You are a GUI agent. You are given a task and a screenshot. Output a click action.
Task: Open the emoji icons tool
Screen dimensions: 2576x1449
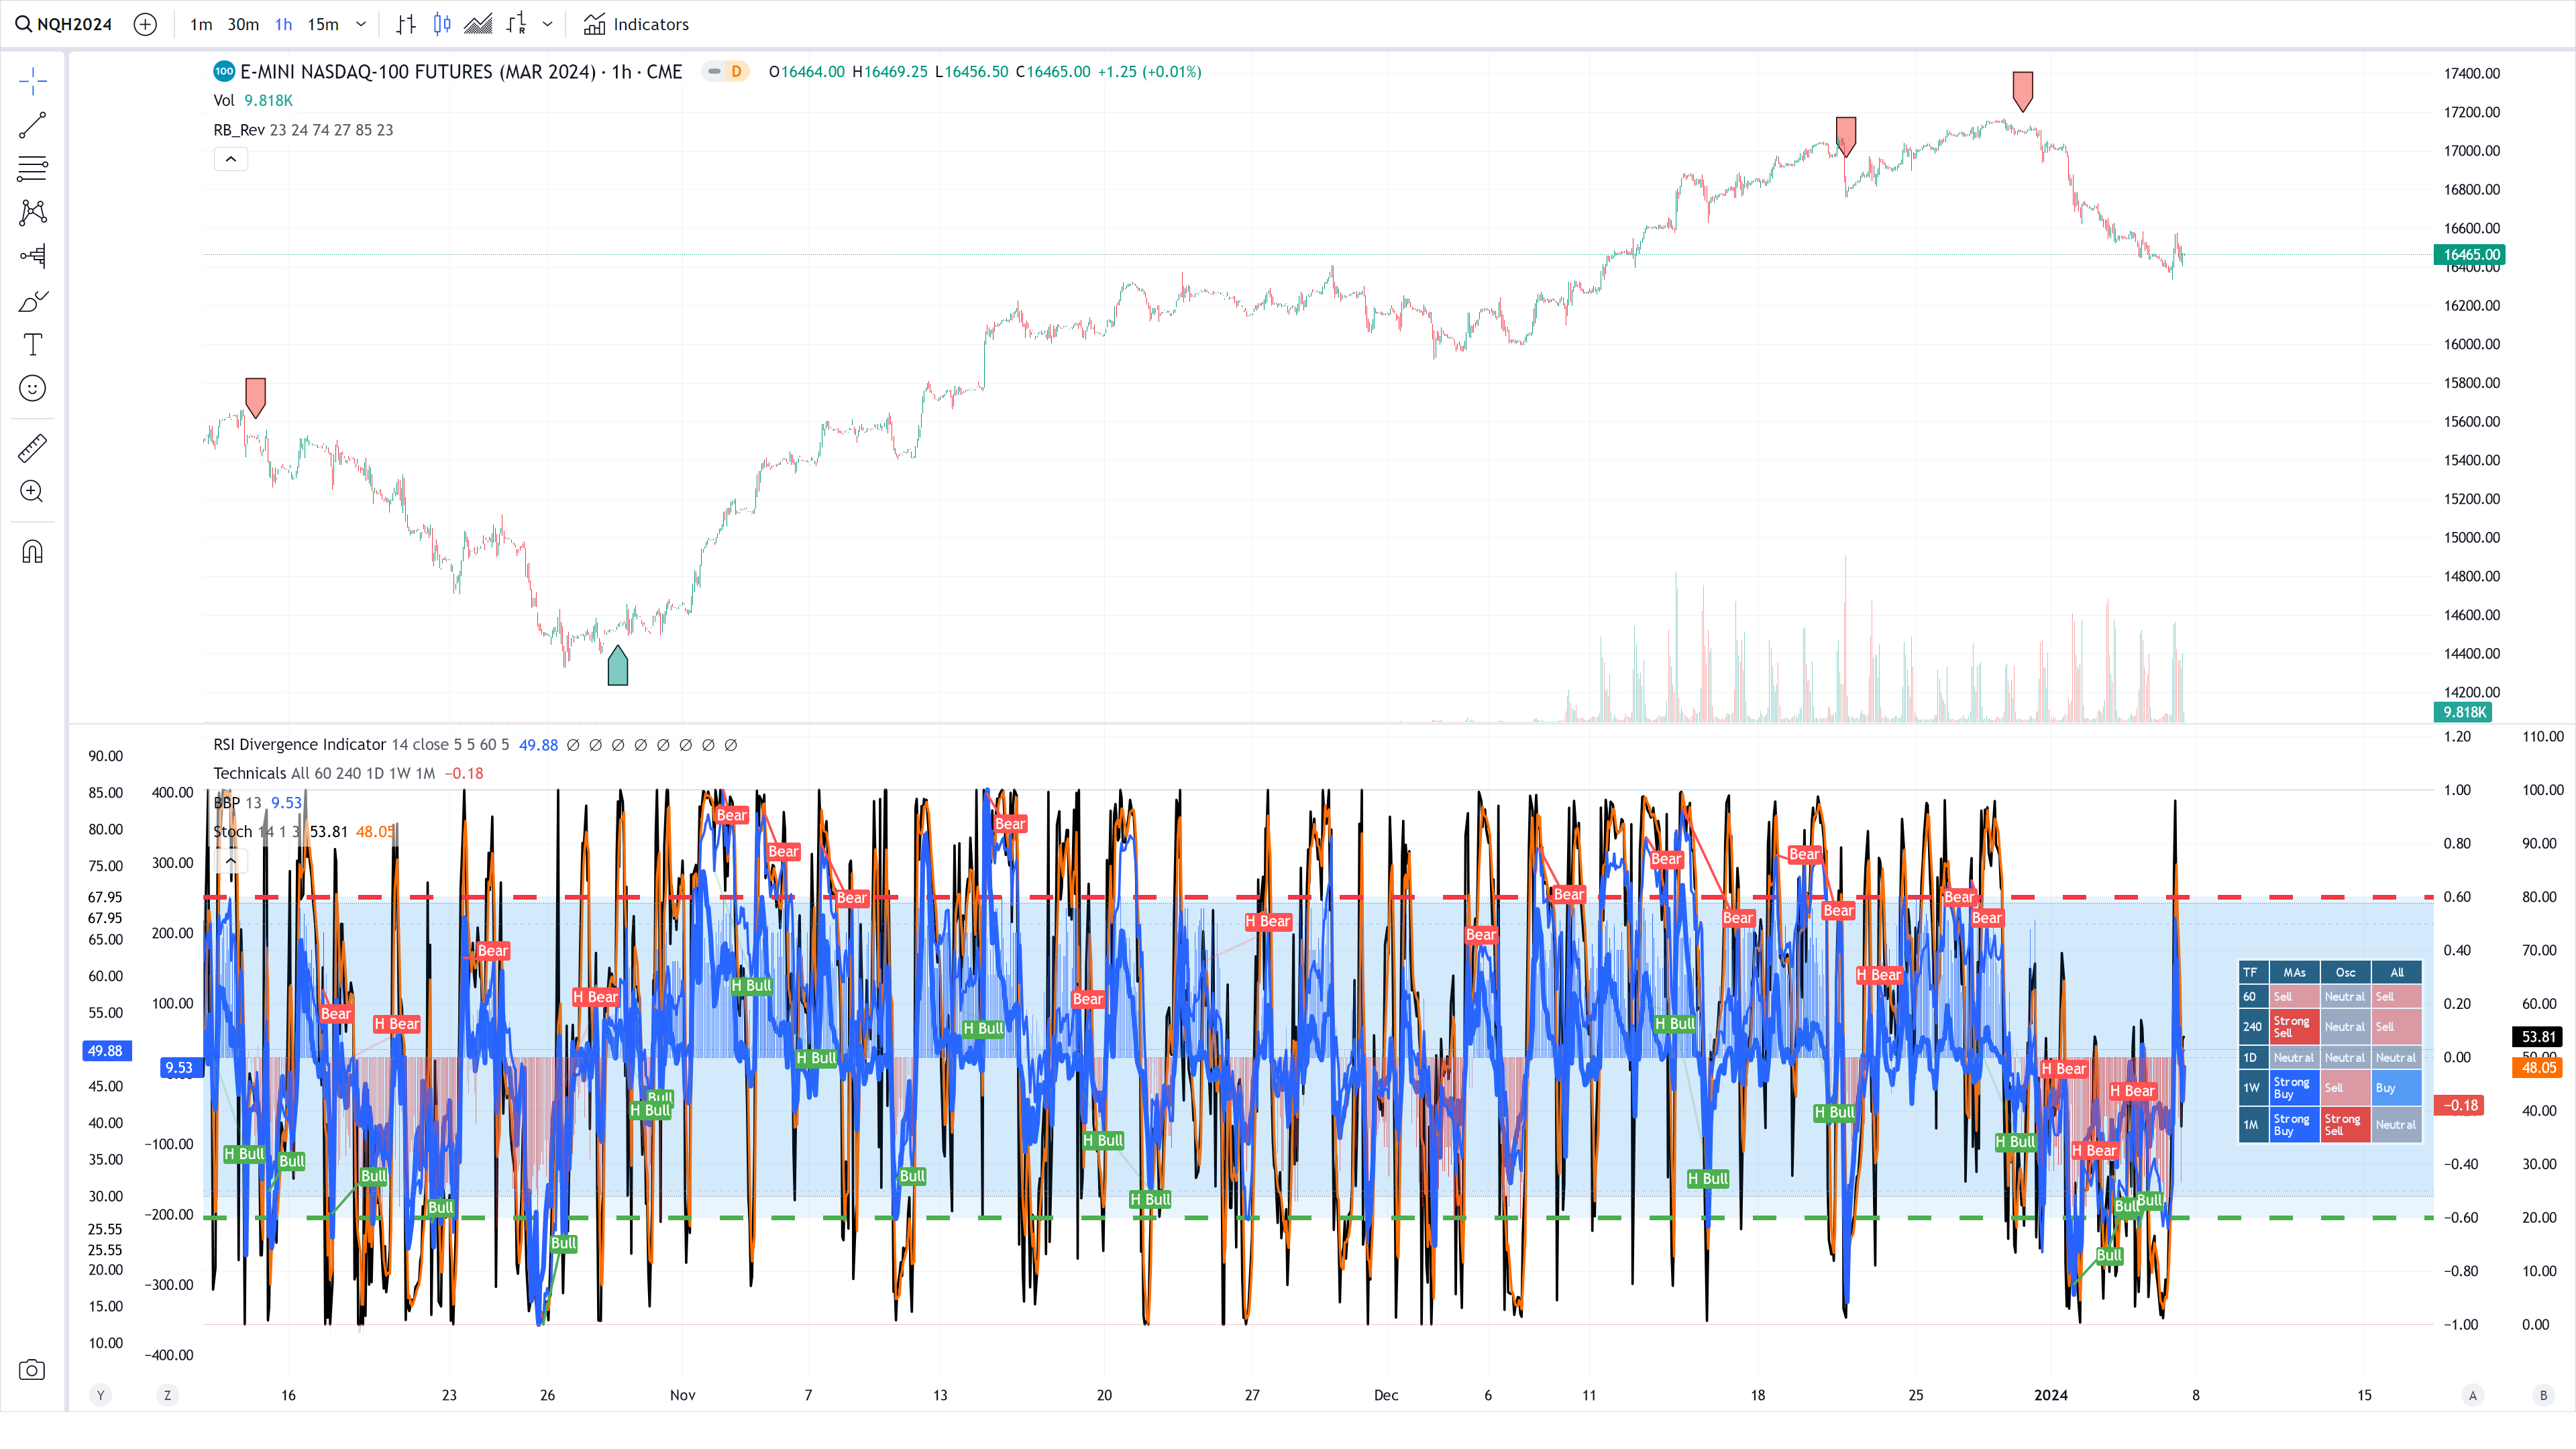click(32, 388)
